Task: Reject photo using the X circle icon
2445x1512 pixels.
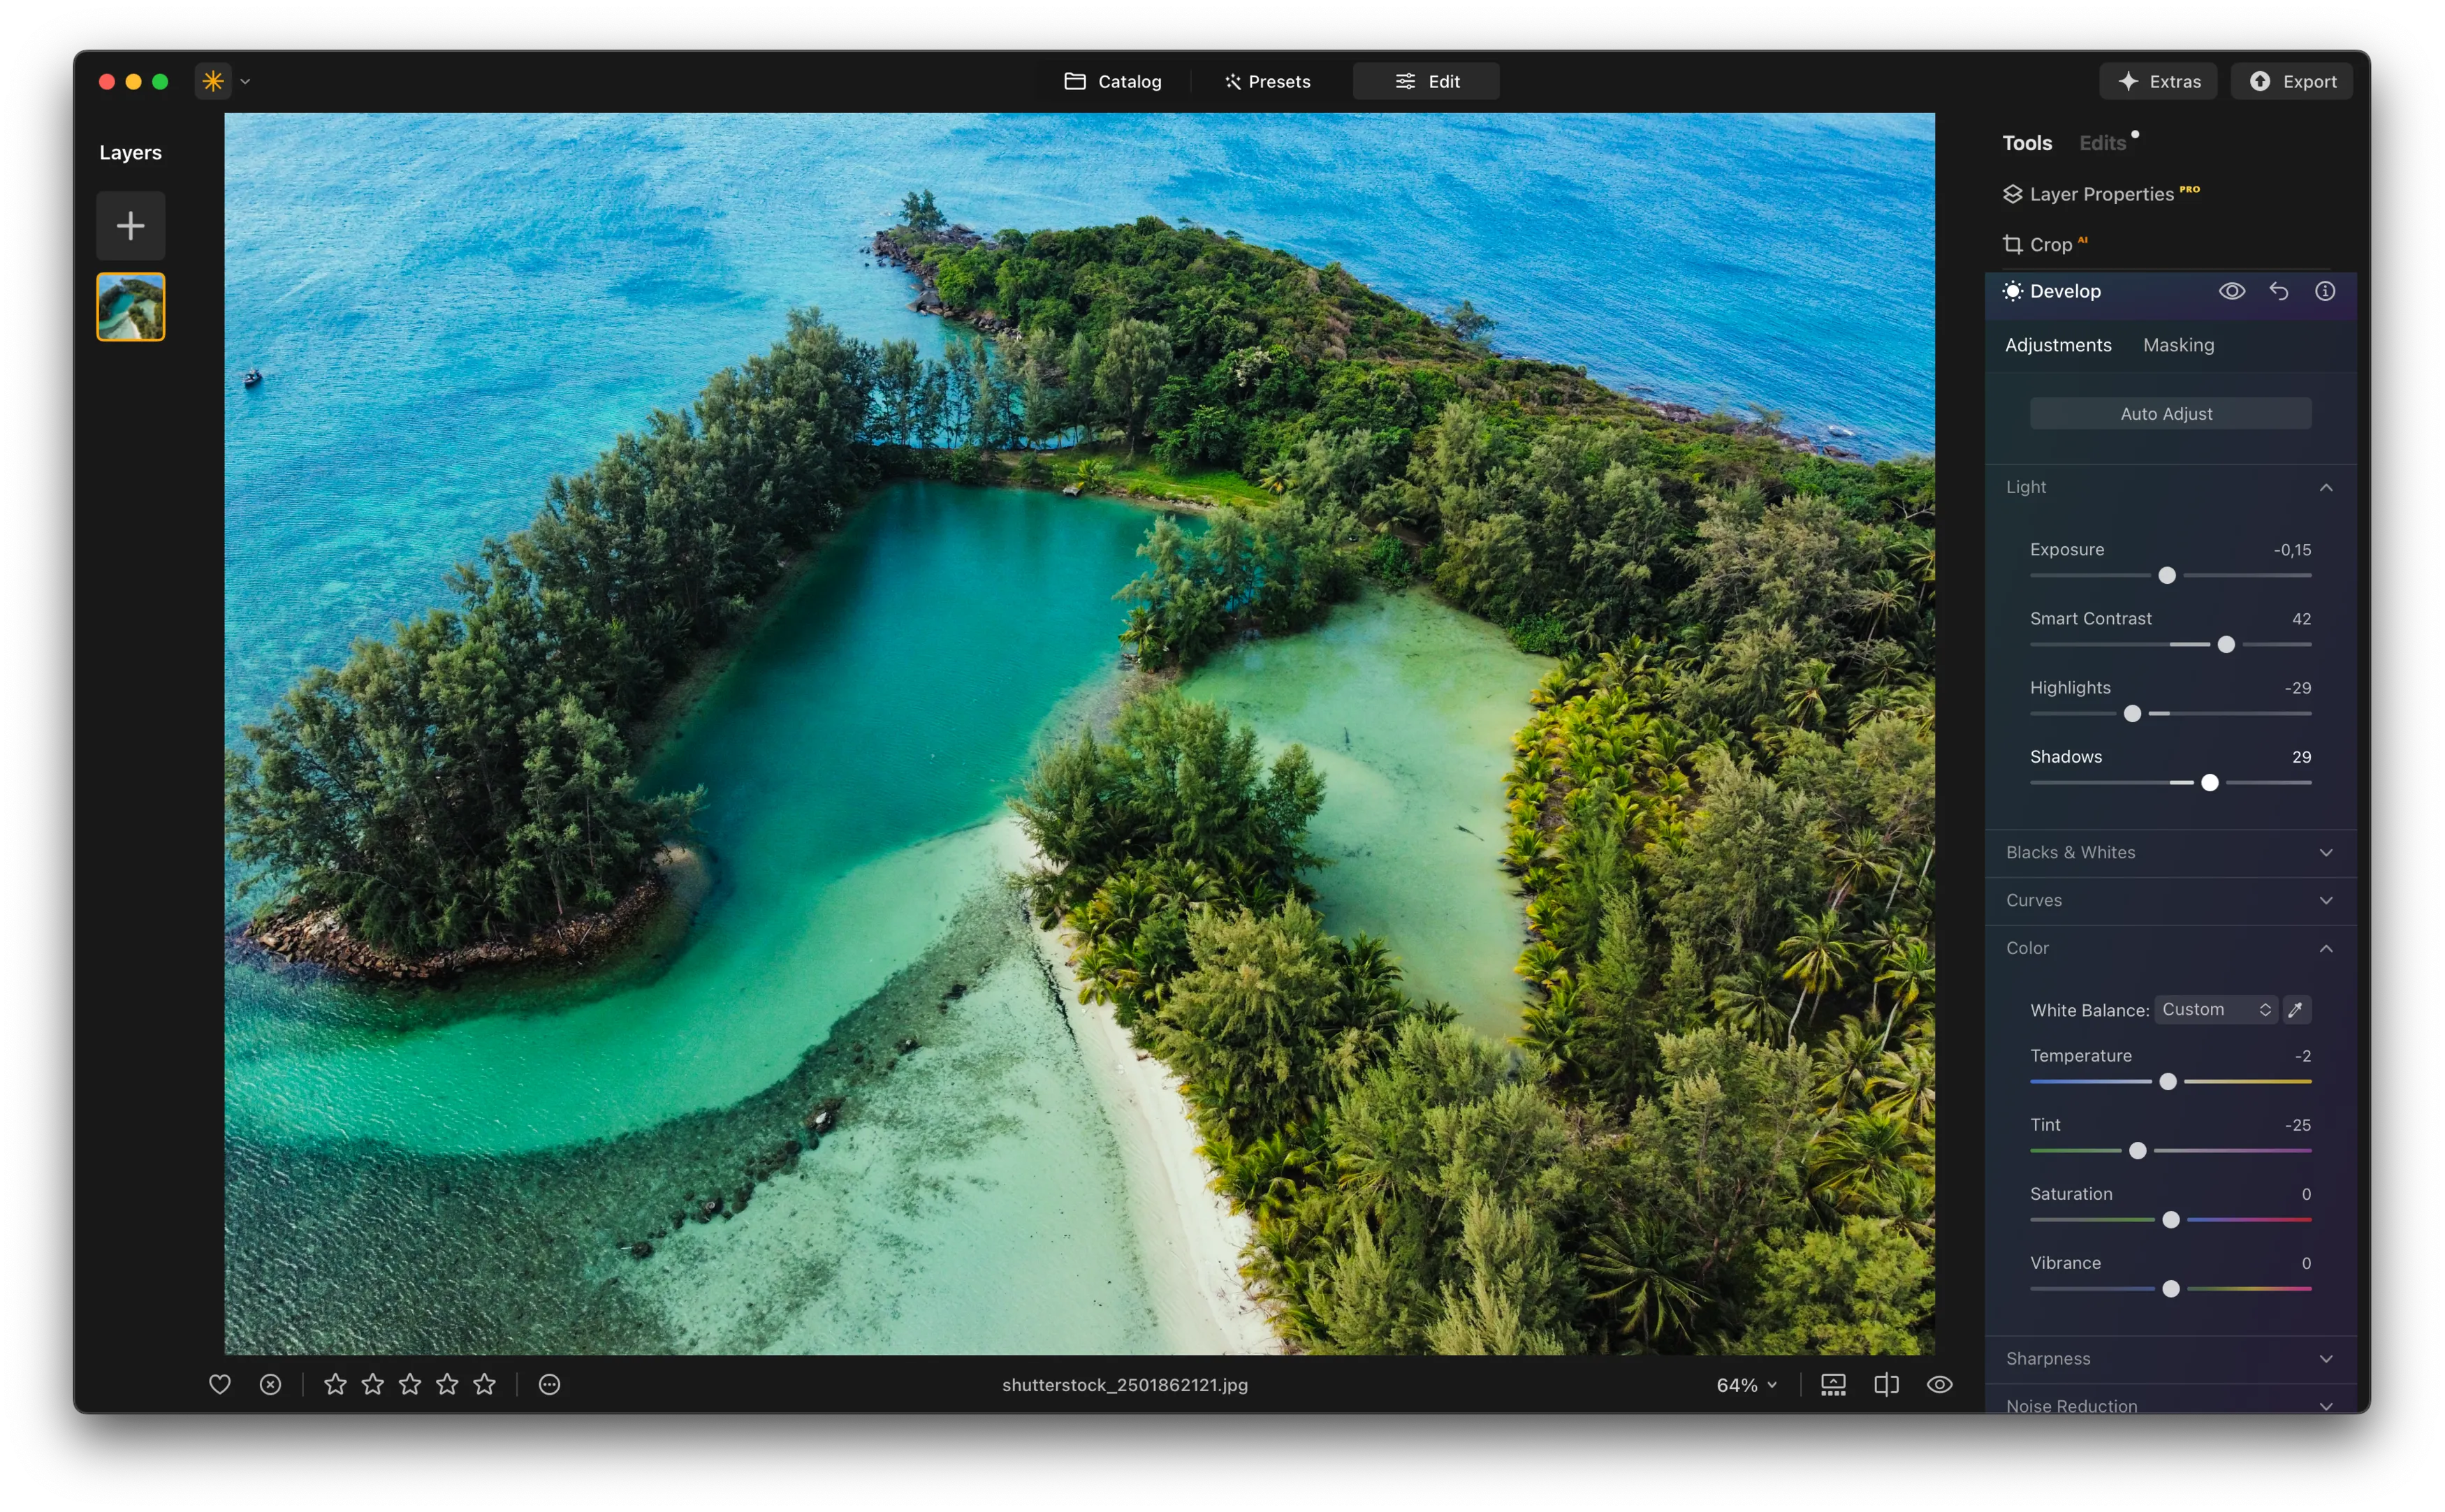Action: [270, 1384]
